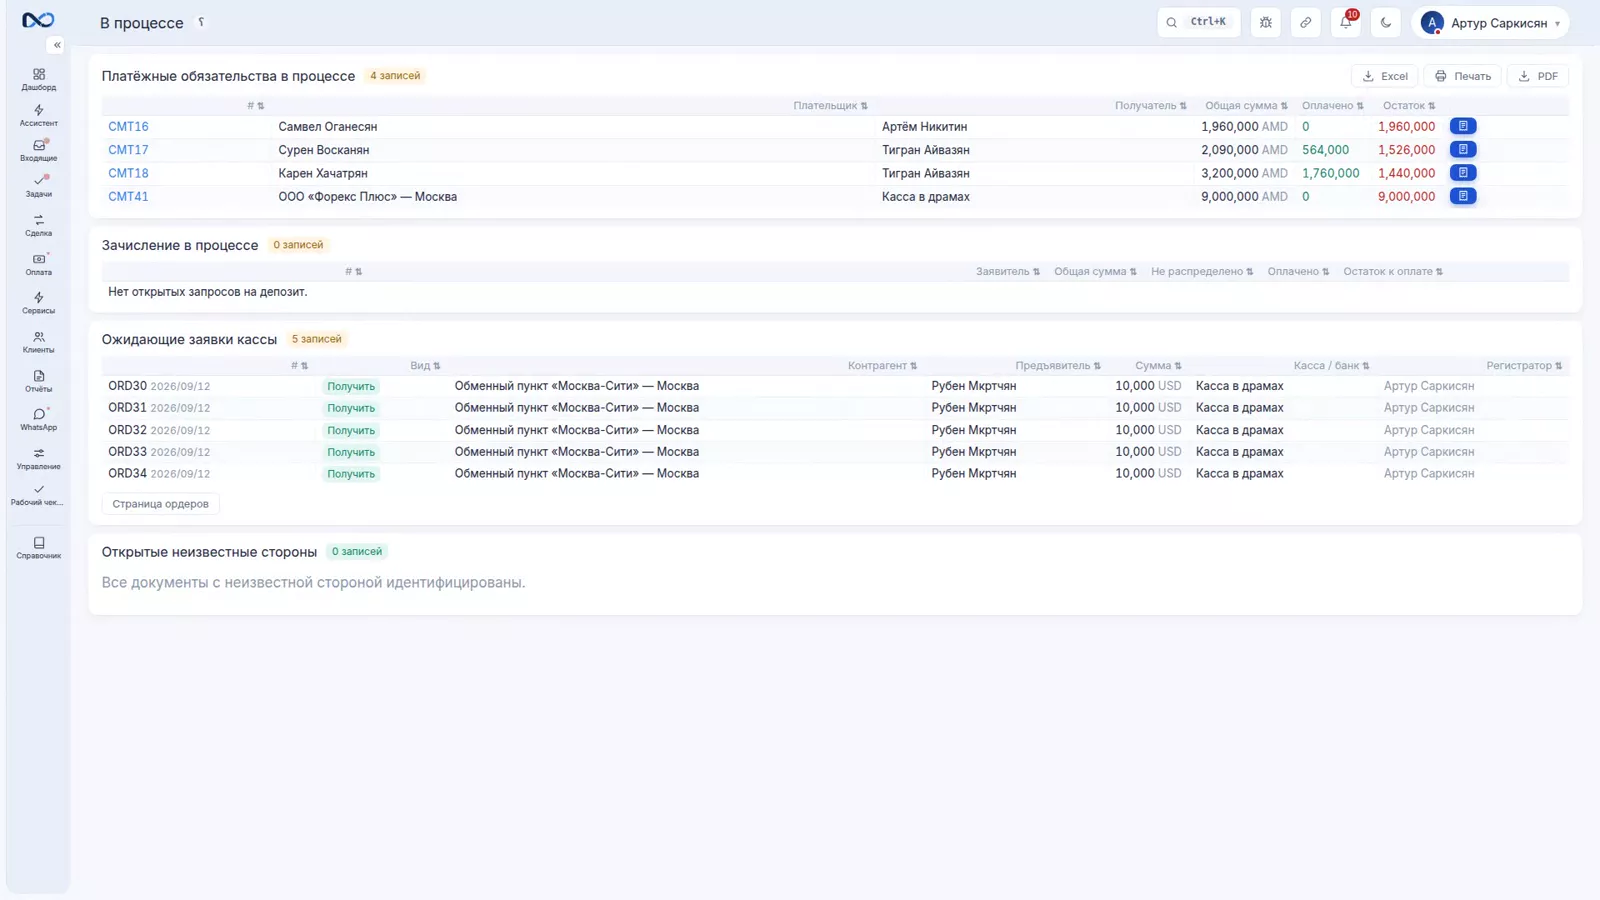Click the bug report icon in the header

(1266, 22)
